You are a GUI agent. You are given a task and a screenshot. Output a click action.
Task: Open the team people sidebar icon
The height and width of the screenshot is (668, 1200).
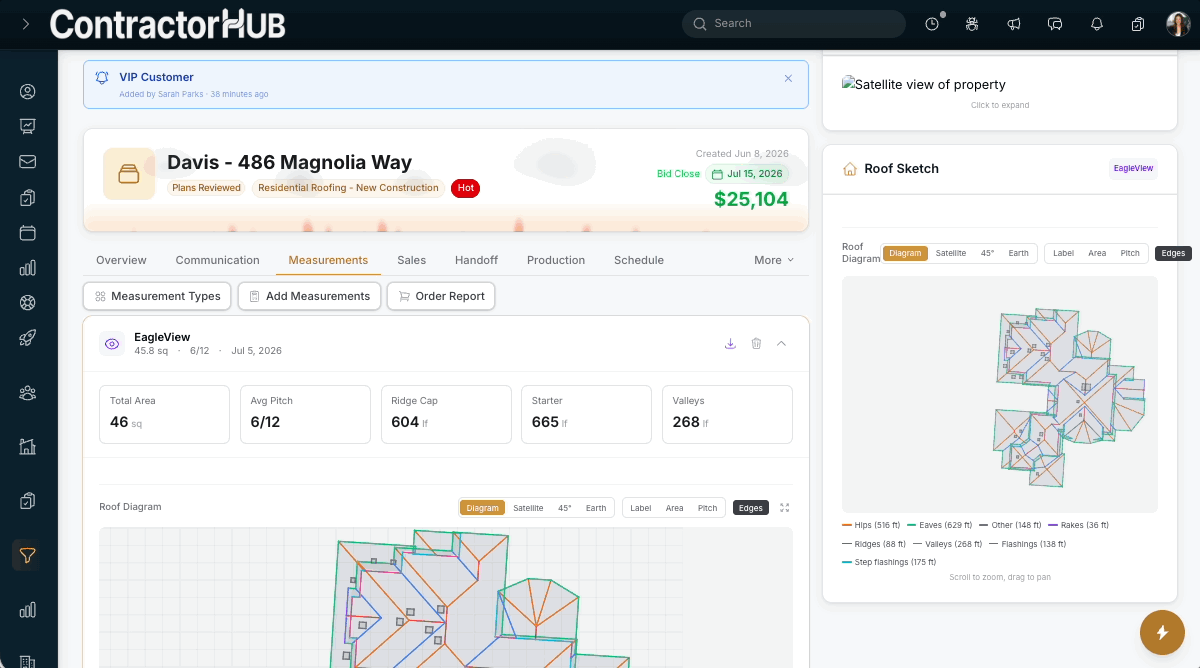click(28, 393)
